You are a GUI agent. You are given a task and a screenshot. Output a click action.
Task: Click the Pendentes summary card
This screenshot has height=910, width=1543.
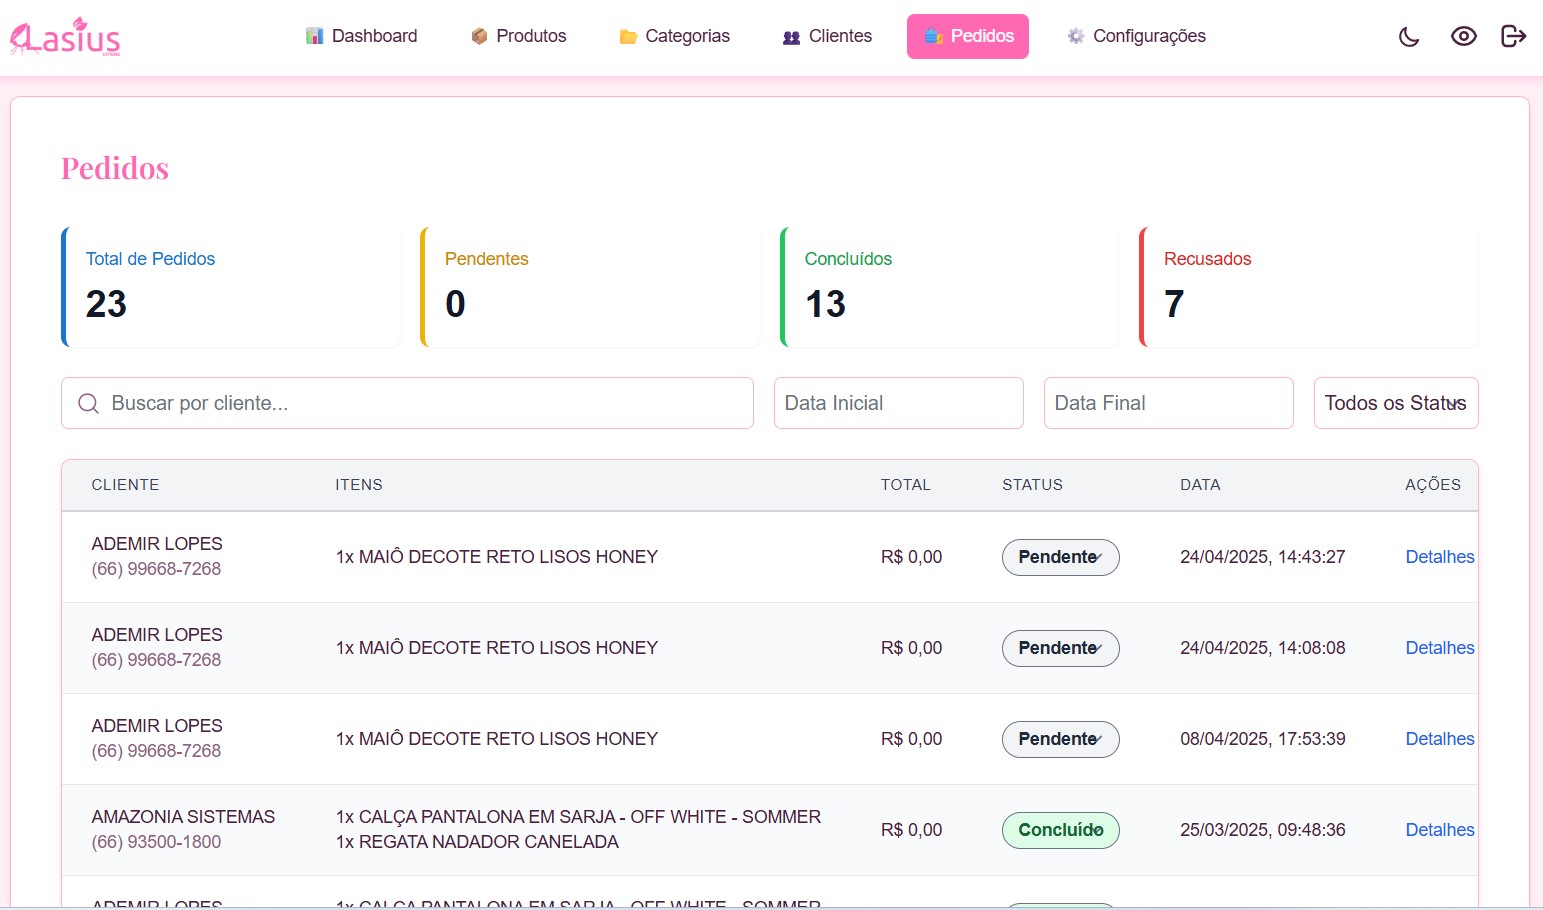pyautogui.click(x=590, y=287)
